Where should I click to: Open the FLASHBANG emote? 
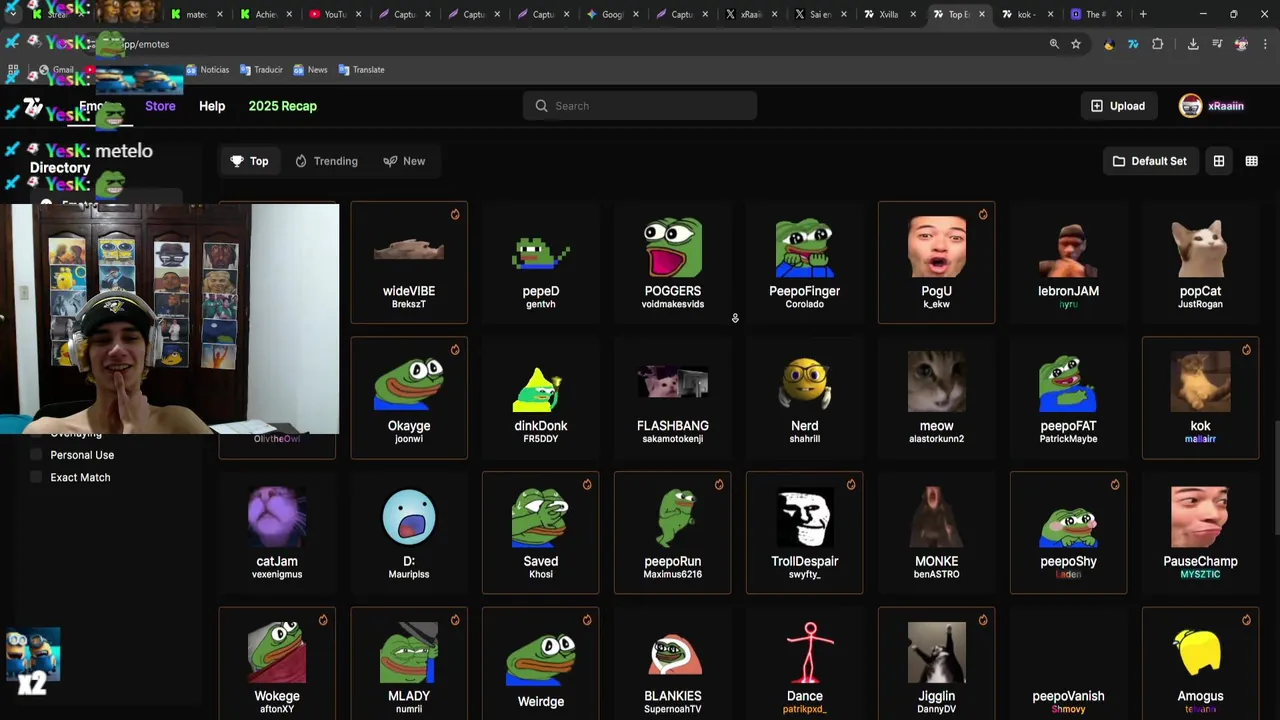coord(673,398)
